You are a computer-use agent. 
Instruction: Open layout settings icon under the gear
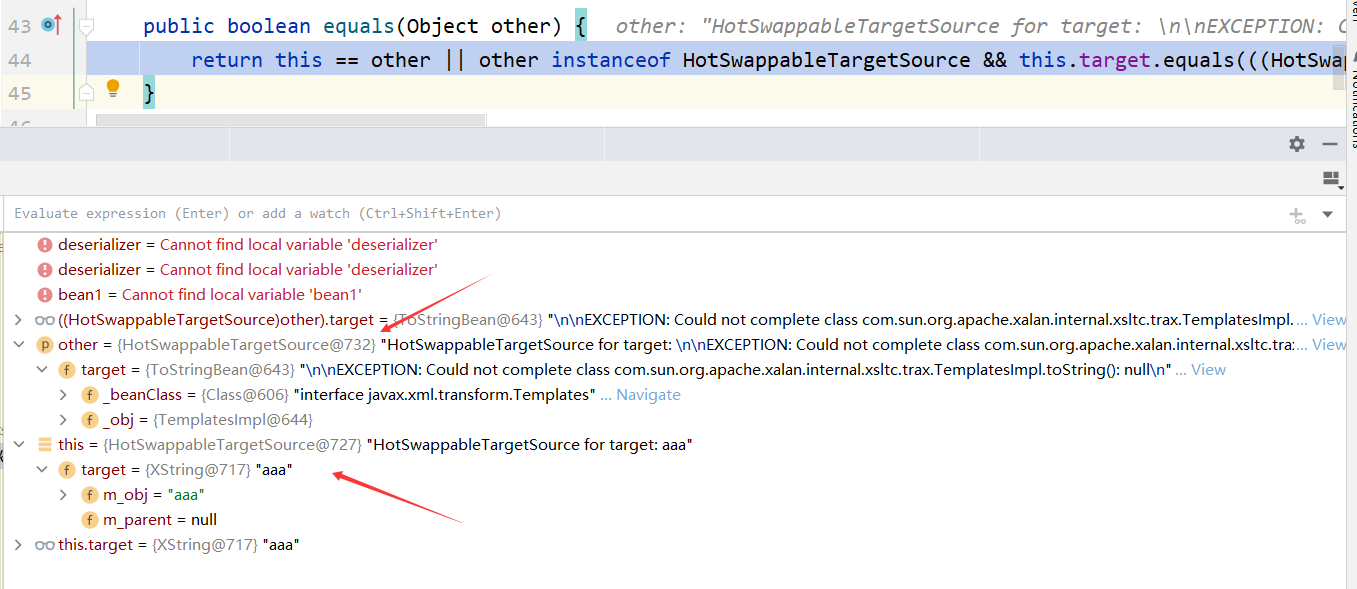(x=1330, y=179)
